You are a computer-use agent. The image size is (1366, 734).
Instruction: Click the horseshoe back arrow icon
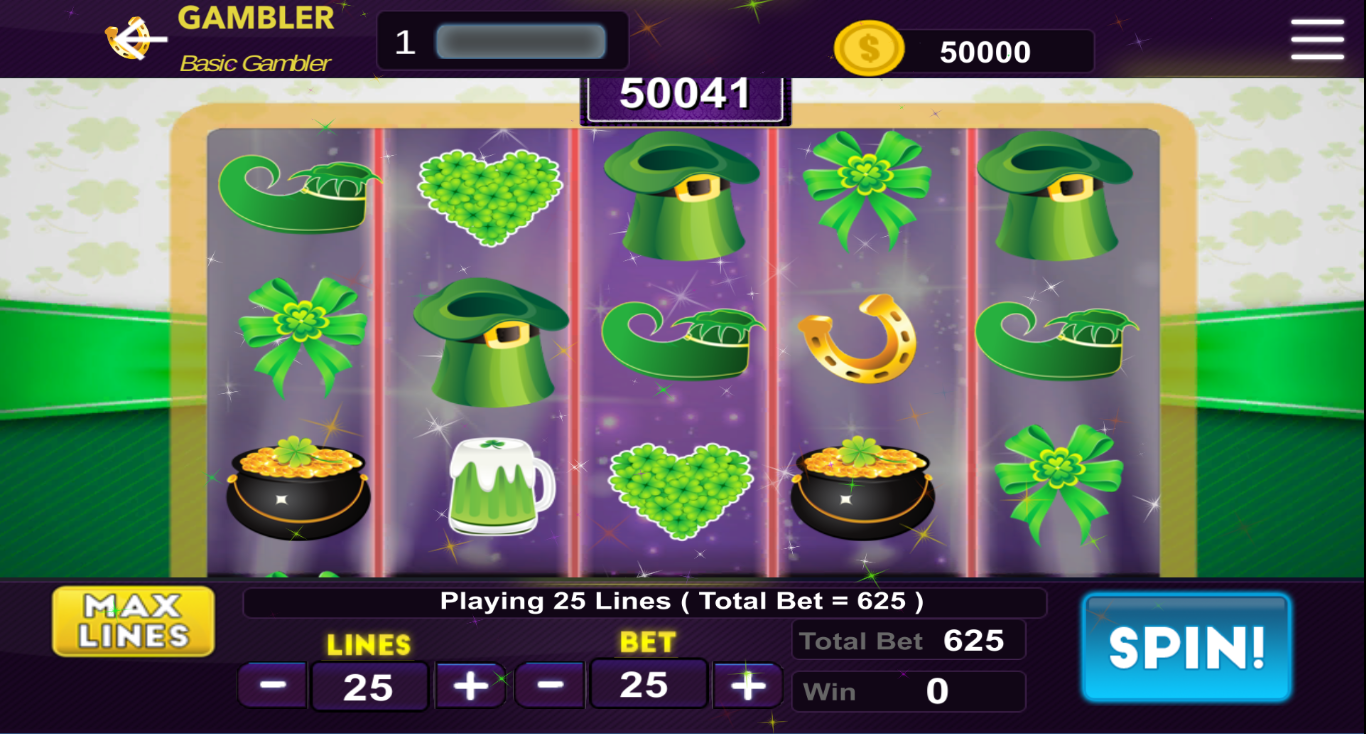pos(136,39)
